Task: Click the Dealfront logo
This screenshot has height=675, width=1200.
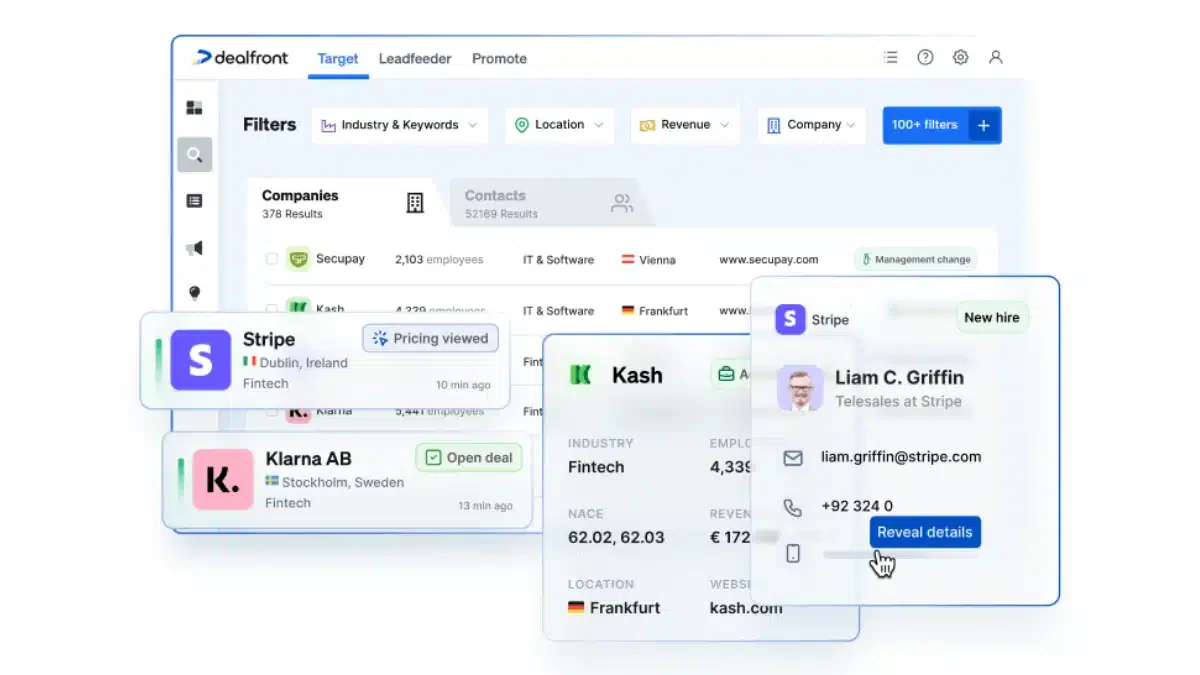Action: tap(241, 58)
